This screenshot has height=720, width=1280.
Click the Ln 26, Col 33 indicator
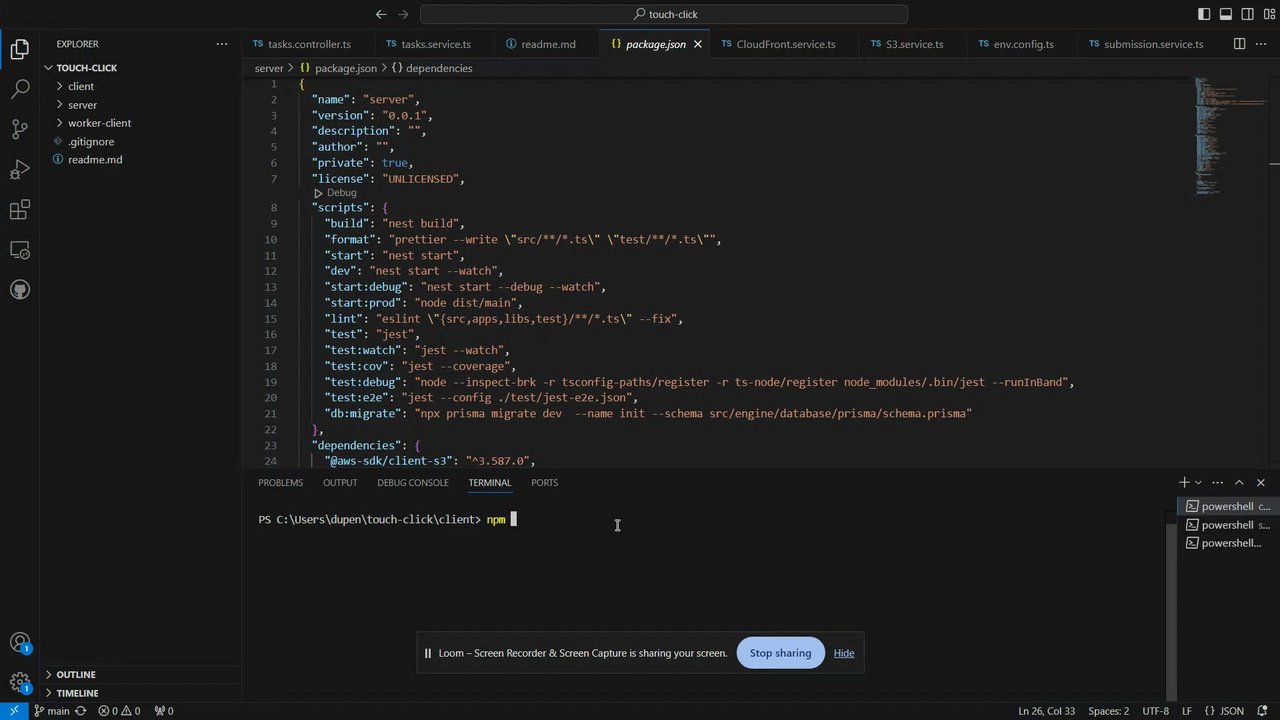coord(1047,711)
